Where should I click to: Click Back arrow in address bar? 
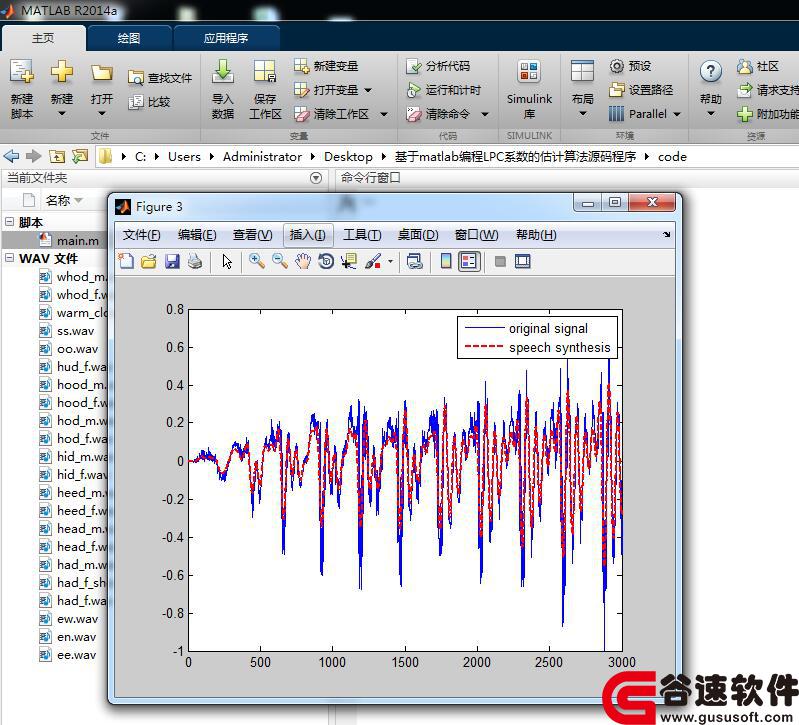pos(11,156)
